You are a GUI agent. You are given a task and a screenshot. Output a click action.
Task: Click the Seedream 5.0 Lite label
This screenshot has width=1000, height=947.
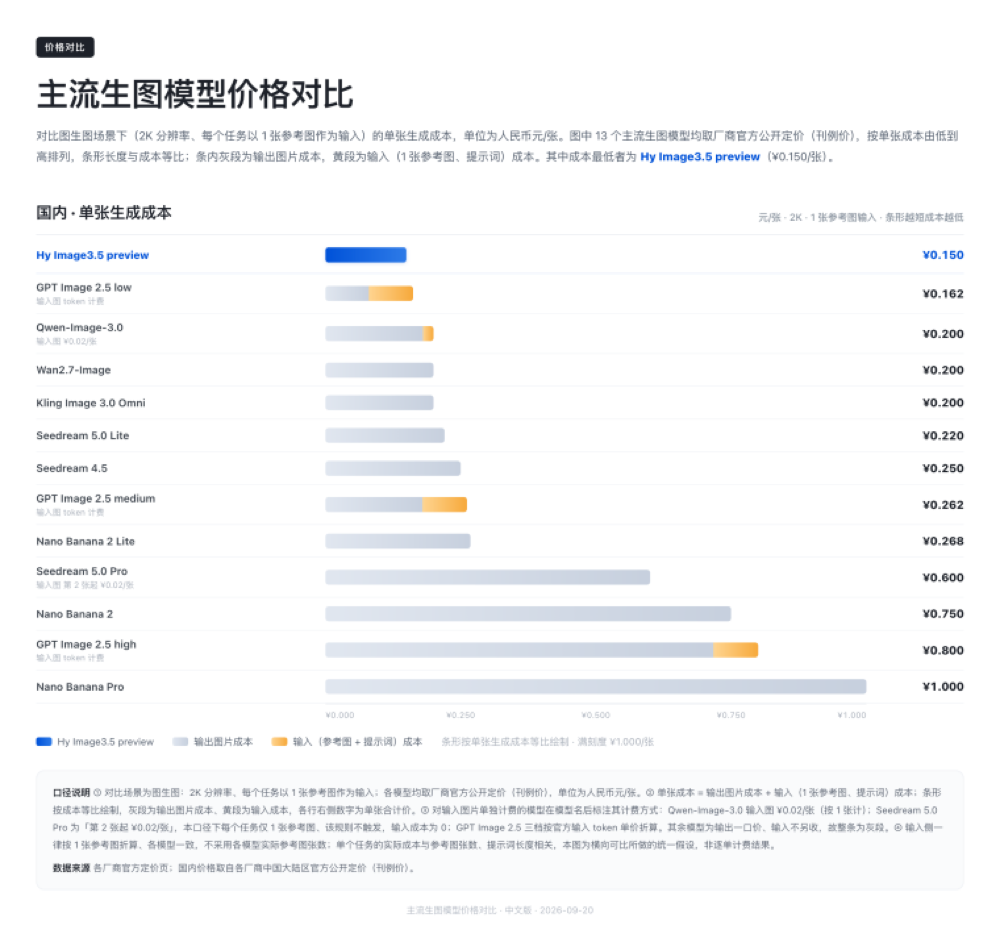point(83,436)
